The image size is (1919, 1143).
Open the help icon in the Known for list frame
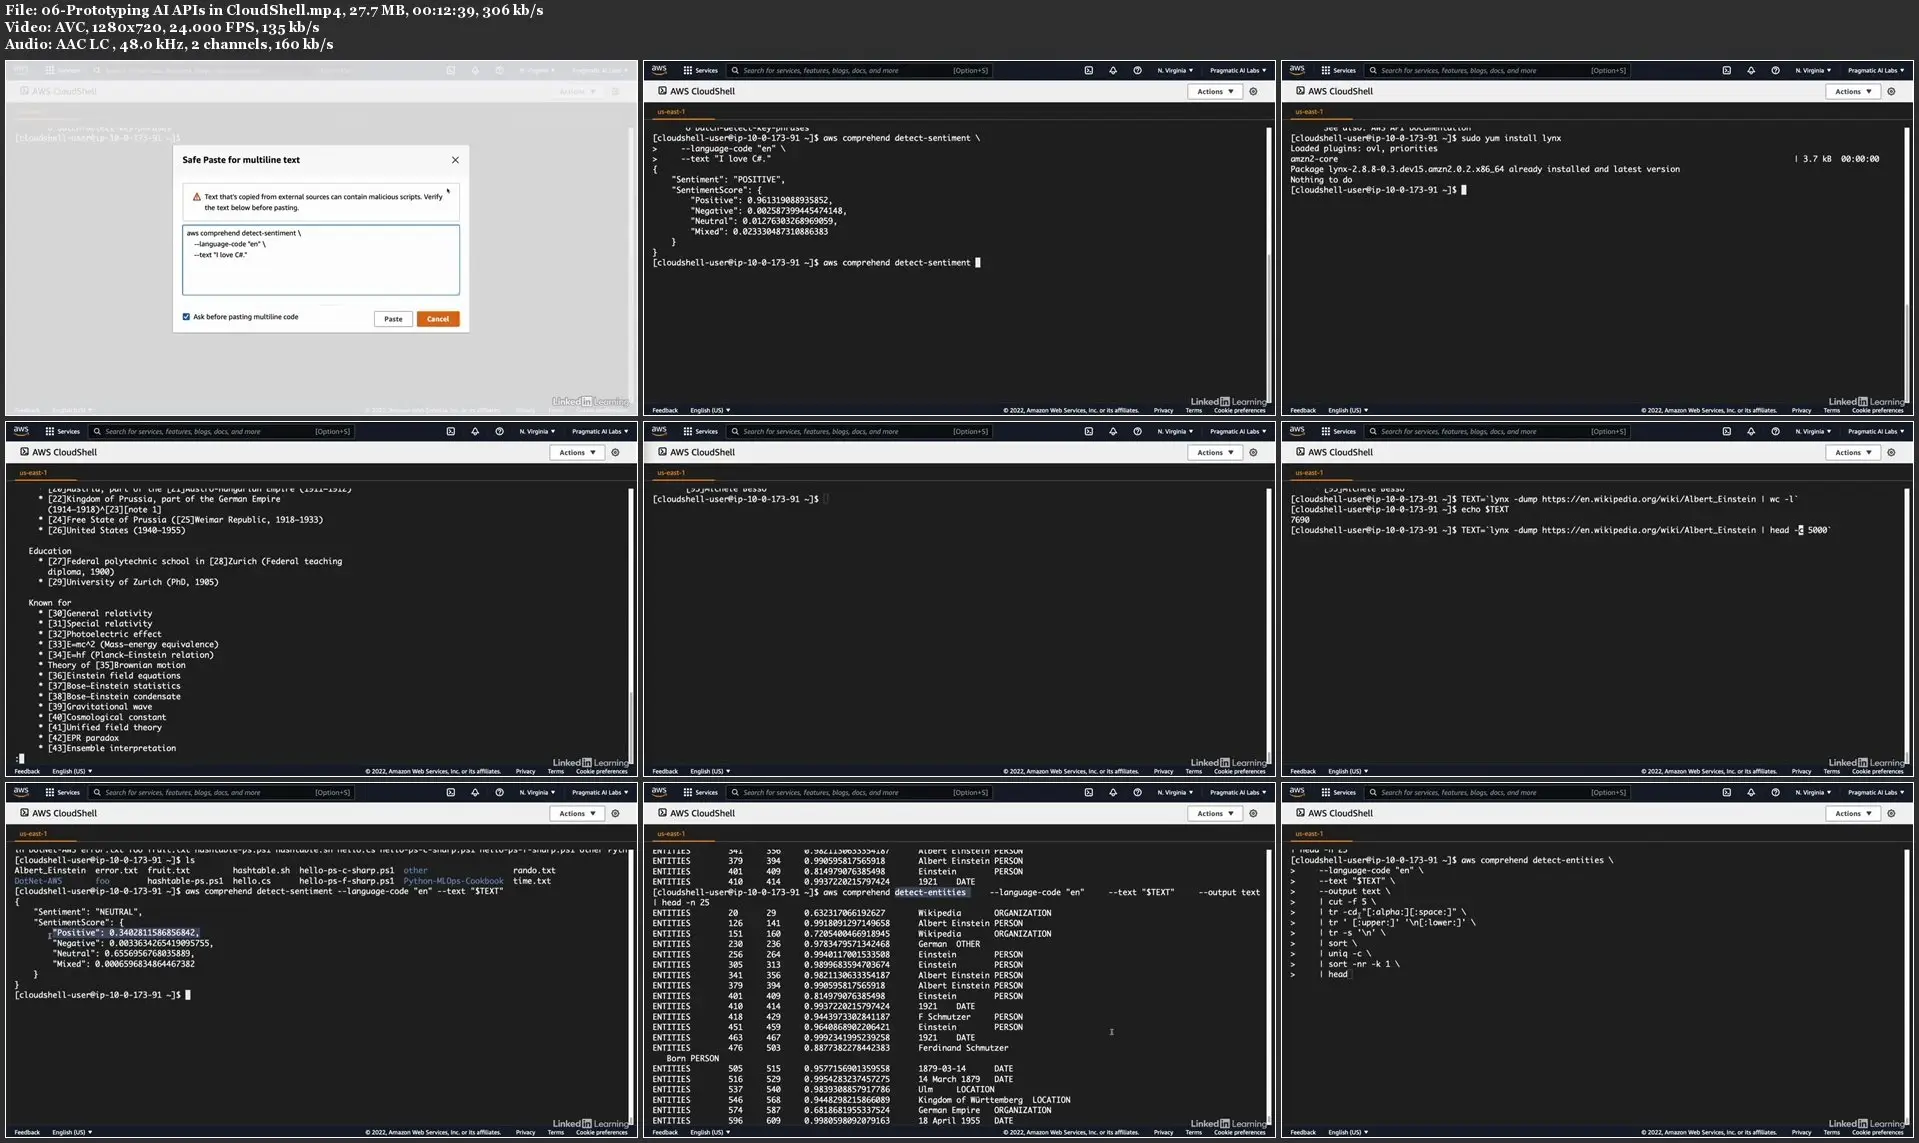pyautogui.click(x=499, y=431)
